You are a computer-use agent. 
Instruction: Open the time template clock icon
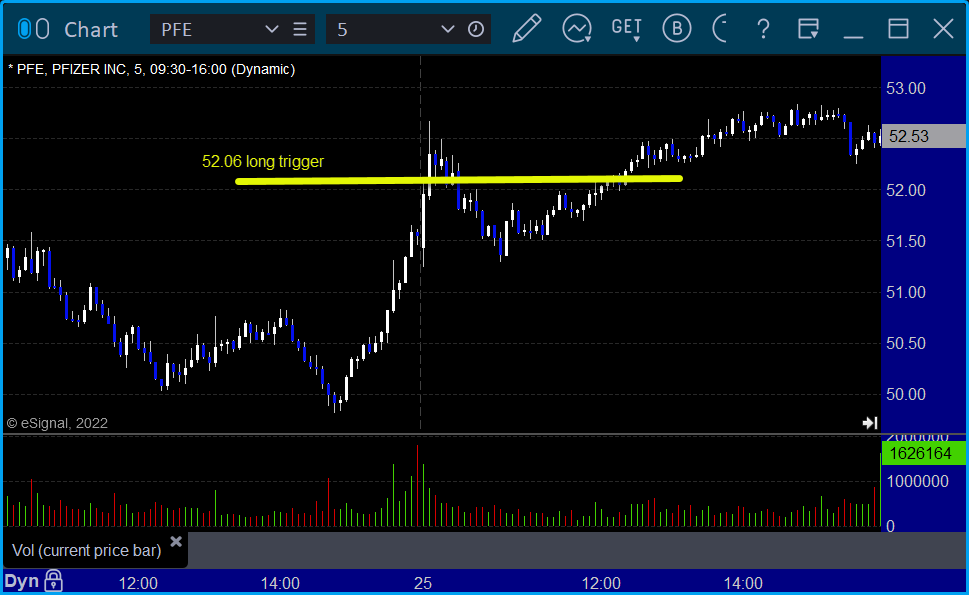click(x=476, y=29)
